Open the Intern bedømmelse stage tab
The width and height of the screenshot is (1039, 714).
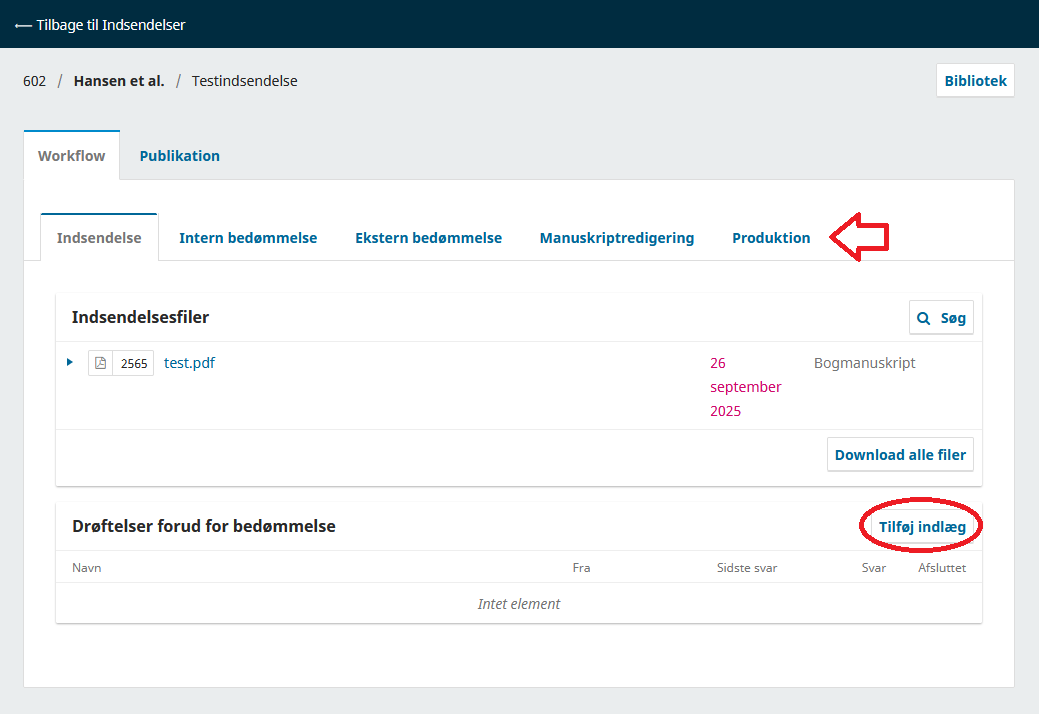pyautogui.click(x=248, y=238)
